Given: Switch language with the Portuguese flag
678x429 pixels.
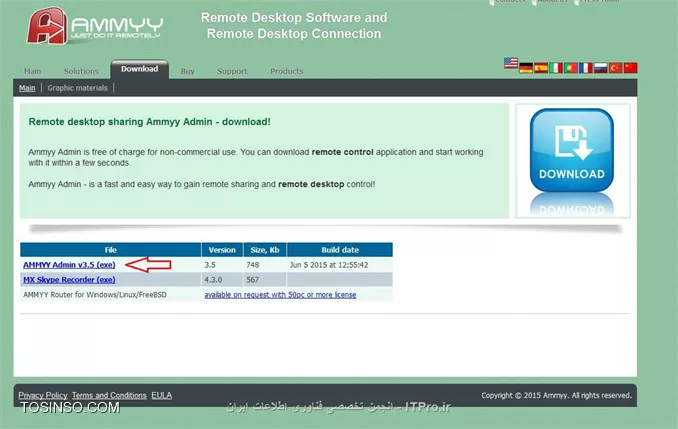Looking at the screenshot, I should [x=571, y=68].
